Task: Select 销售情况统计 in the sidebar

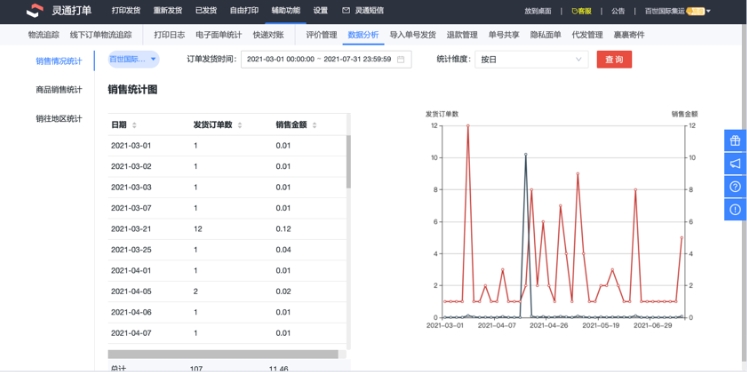Action: (x=59, y=61)
